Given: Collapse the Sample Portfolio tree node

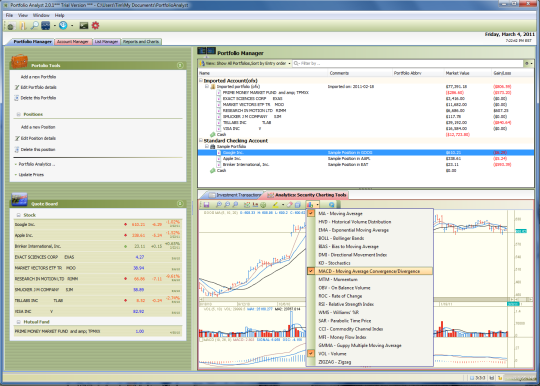Looking at the screenshot, I should click(207, 146).
